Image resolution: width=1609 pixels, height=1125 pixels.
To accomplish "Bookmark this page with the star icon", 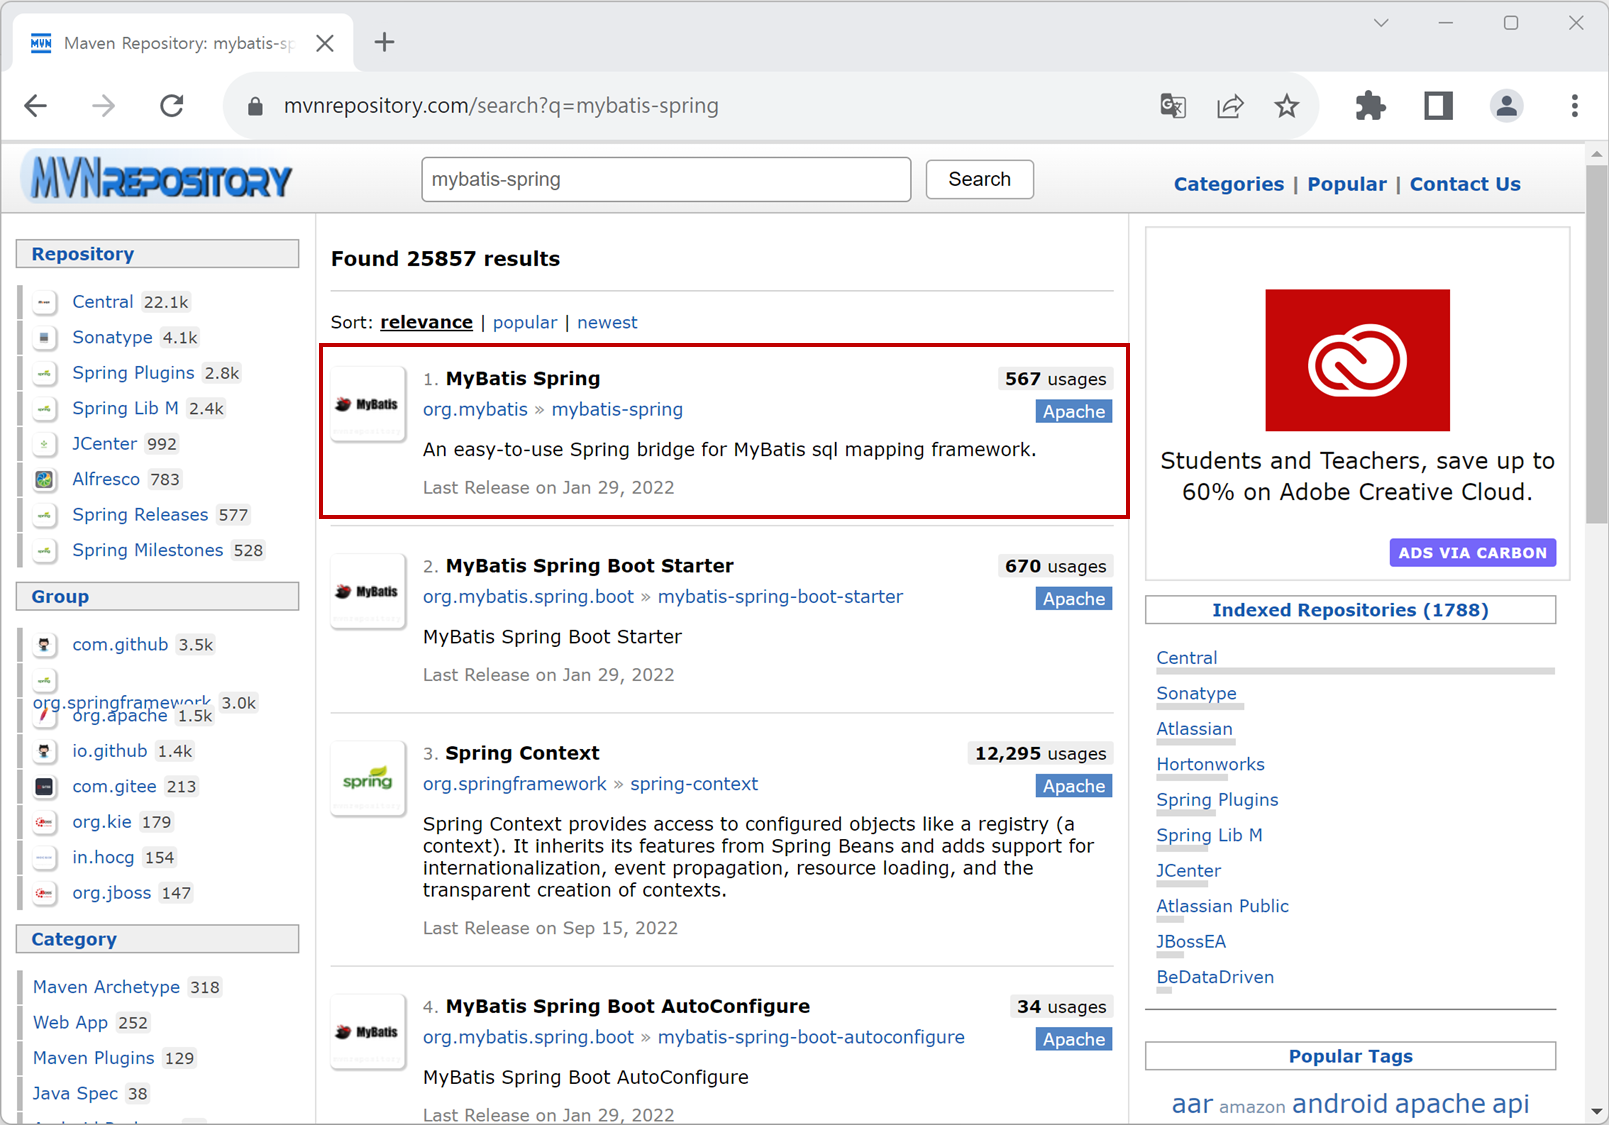I will [x=1287, y=106].
